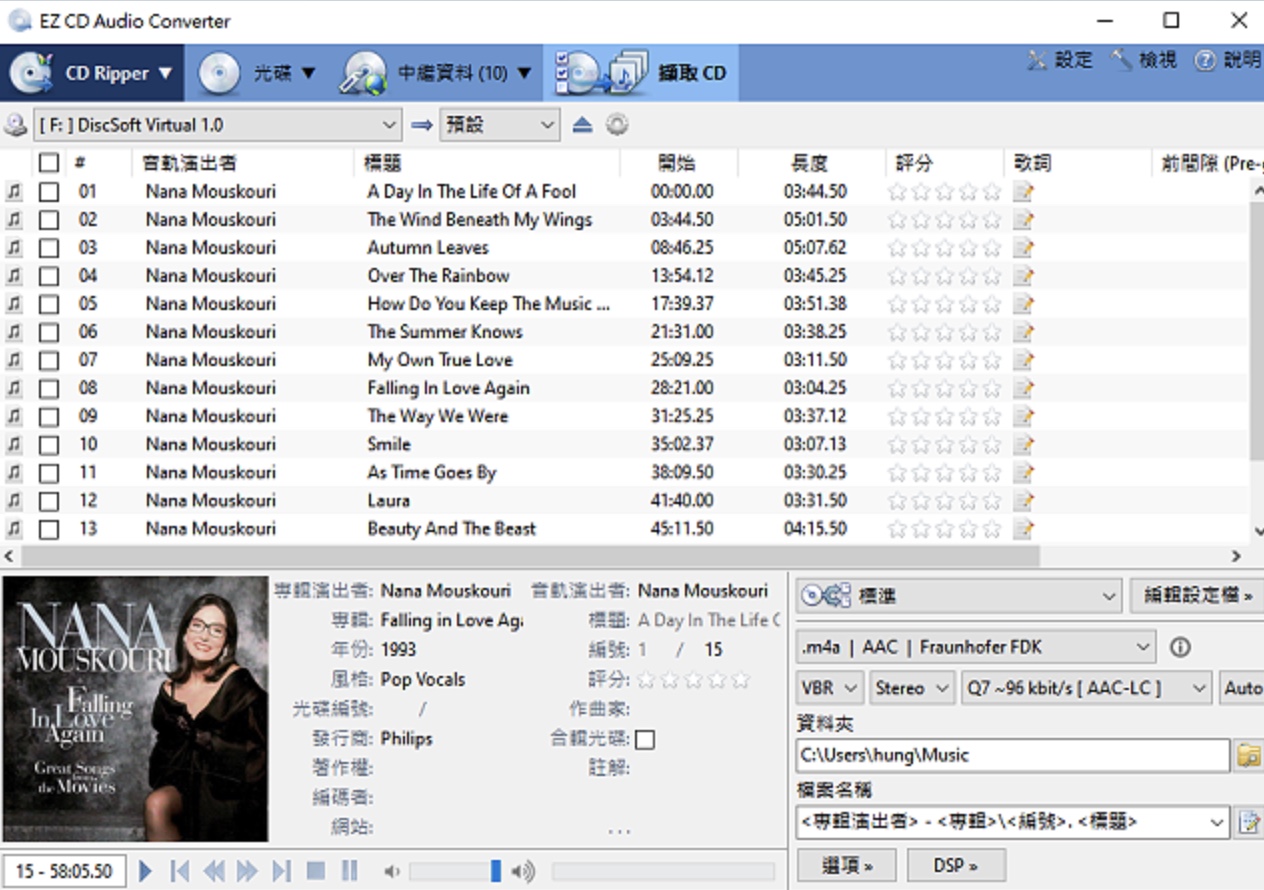Image resolution: width=1264 pixels, height=890 pixels.
Task: Open lyrics editor icon for Autumn Leaves
Action: coord(1022,248)
